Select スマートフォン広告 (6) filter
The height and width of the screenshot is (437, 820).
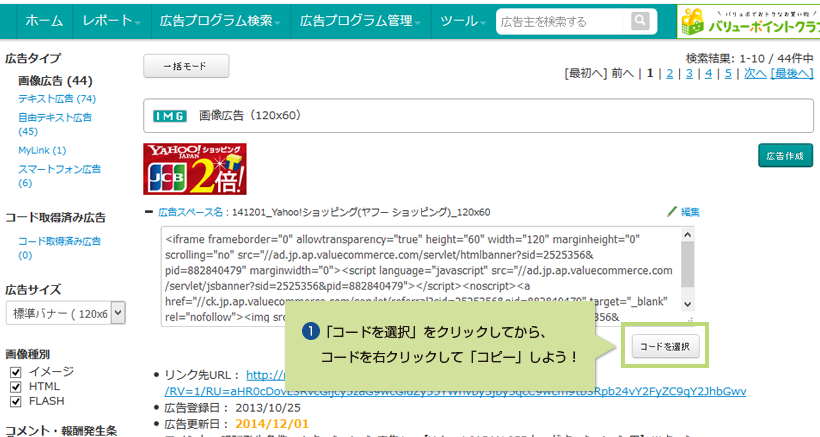[x=60, y=176]
